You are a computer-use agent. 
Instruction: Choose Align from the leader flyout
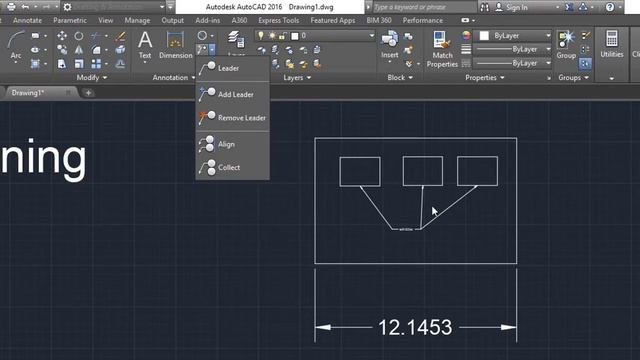(x=232, y=144)
